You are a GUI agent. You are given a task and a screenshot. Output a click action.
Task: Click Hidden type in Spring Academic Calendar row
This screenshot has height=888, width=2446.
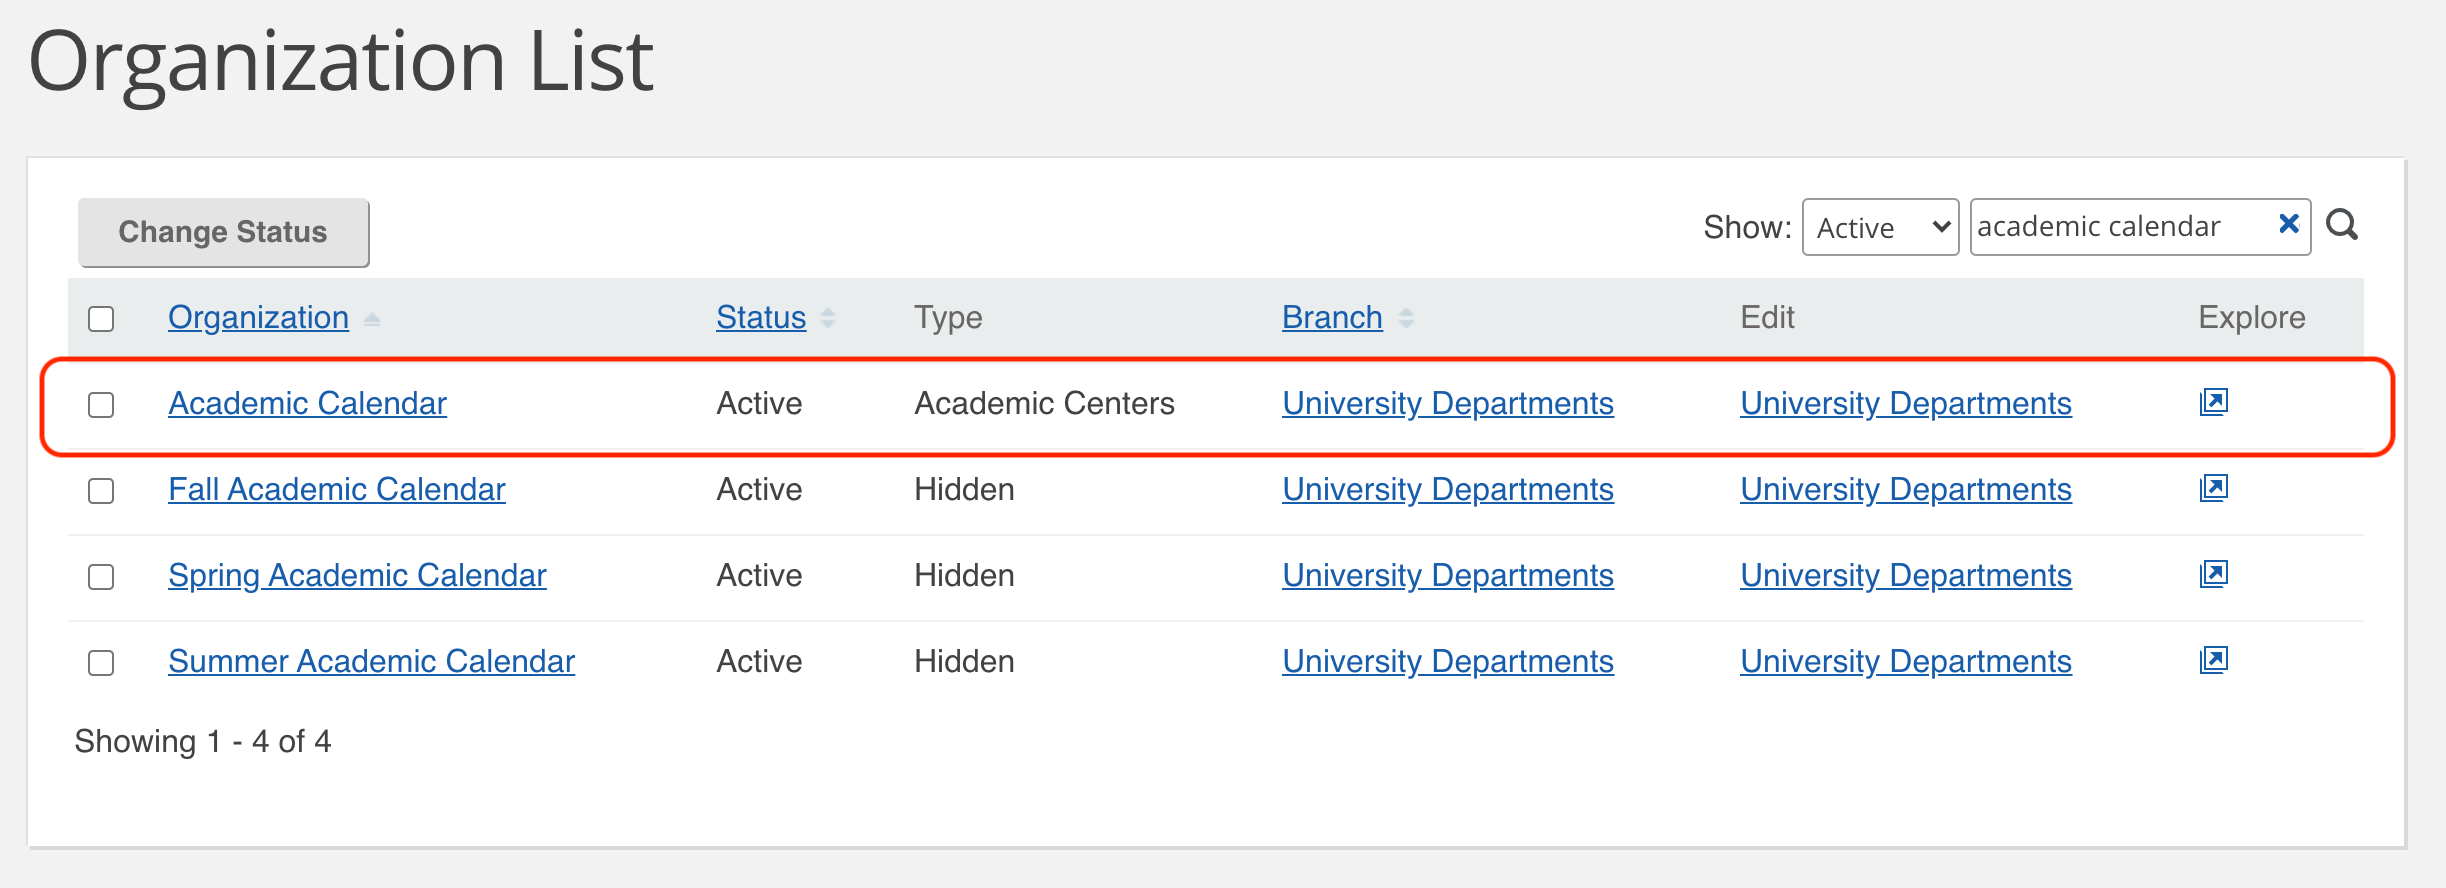tap(964, 575)
